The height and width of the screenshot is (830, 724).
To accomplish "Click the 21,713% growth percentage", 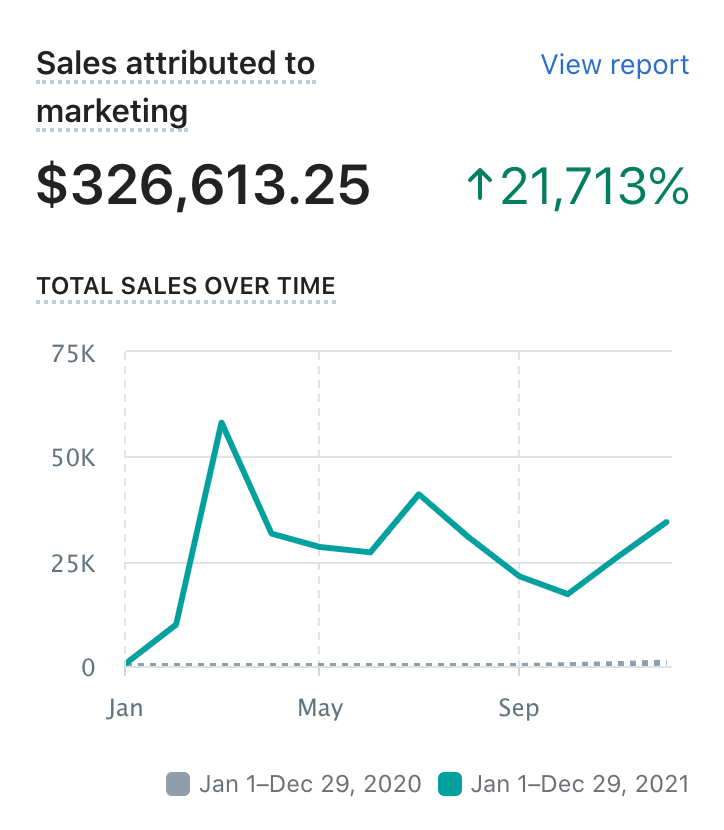I will pyautogui.click(x=594, y=186).
